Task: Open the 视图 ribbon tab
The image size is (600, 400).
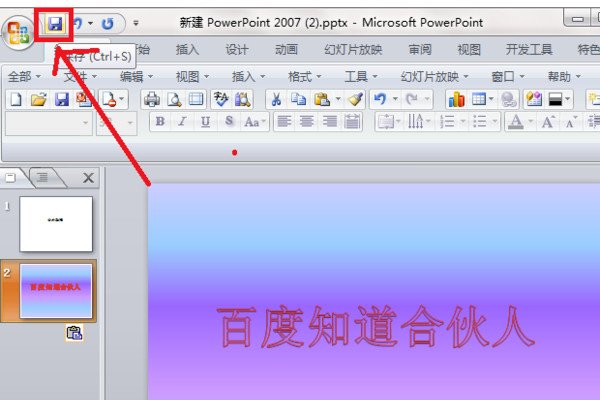Action: click(469, 49)
